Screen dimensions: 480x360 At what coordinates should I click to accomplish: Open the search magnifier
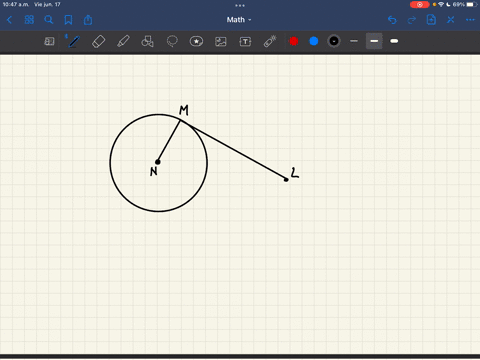click(49, 20)
